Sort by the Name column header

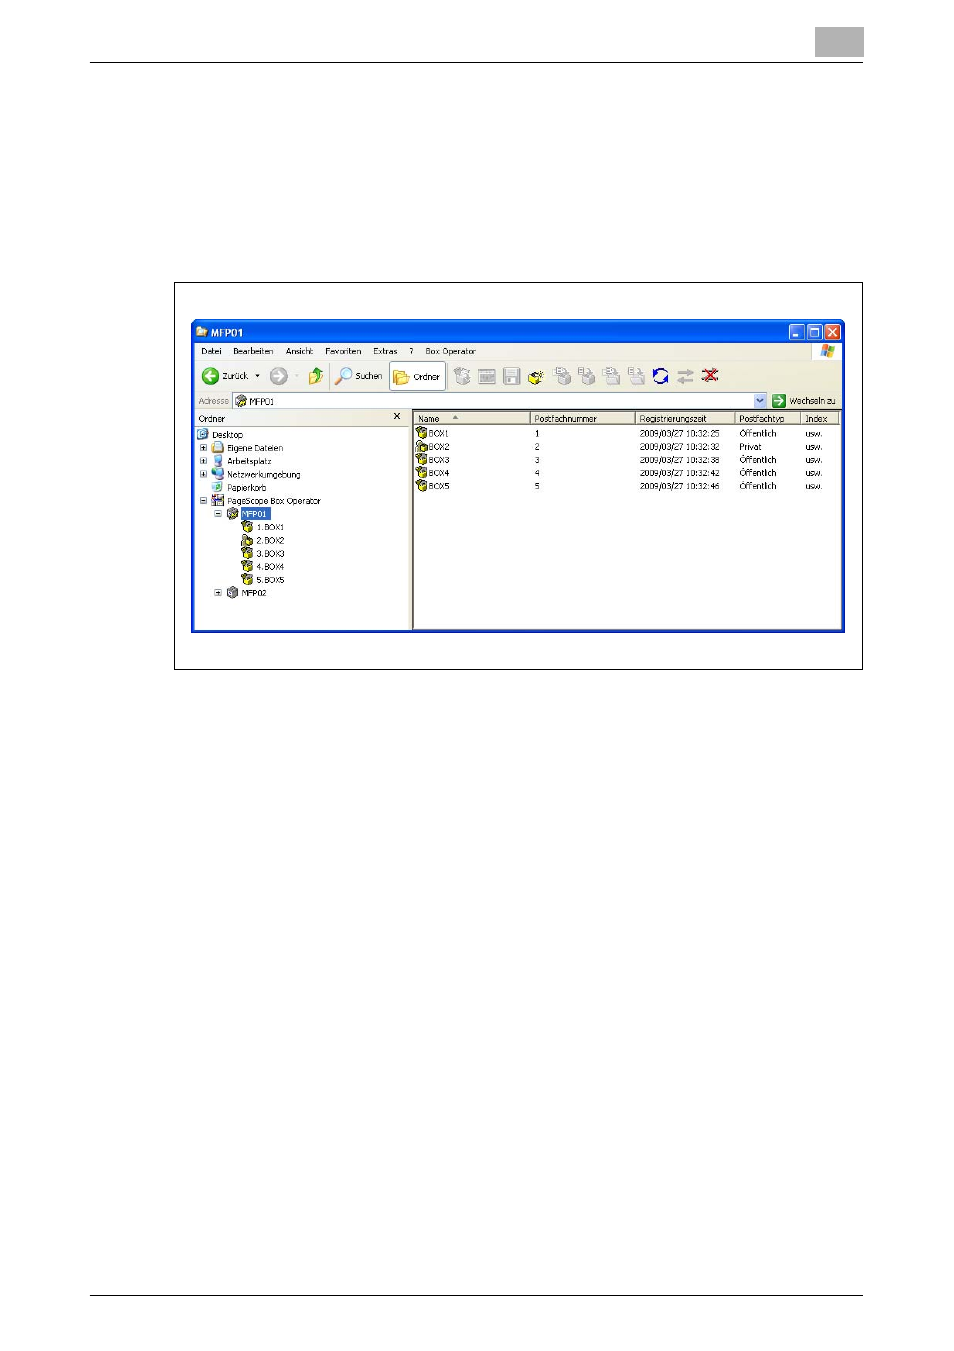pos(472,418)
